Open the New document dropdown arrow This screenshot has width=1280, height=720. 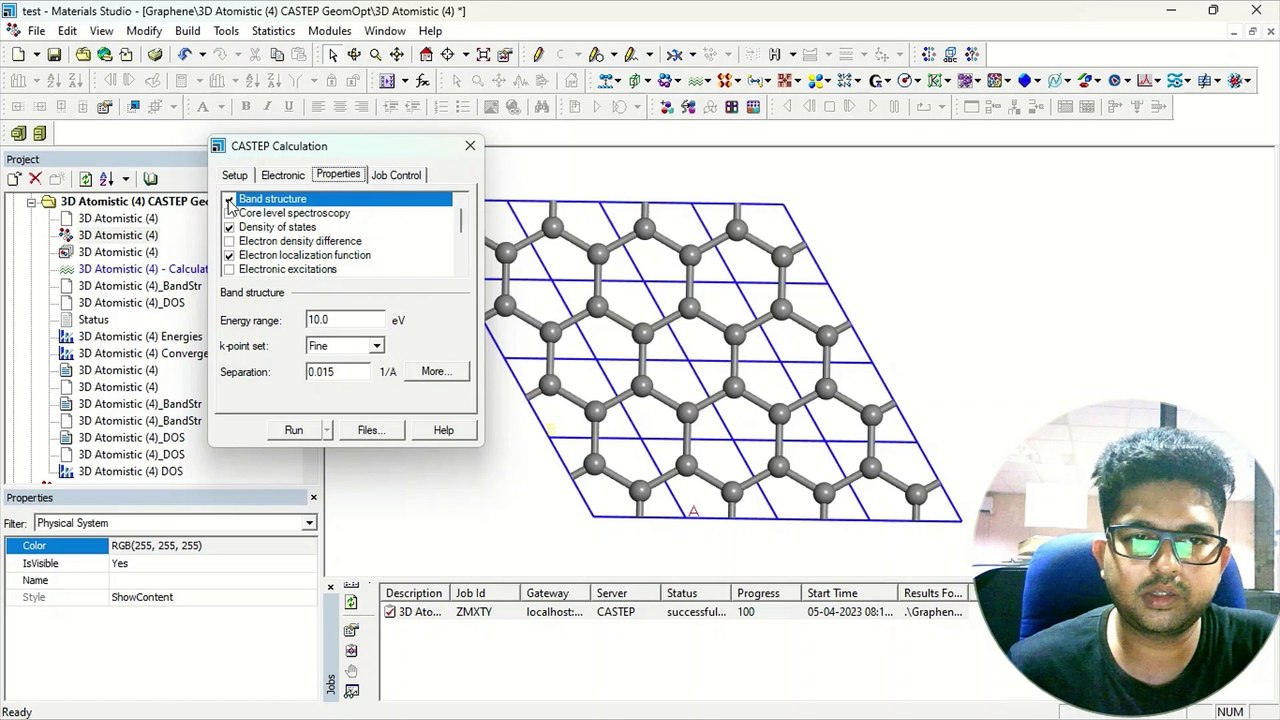(35, 55)
